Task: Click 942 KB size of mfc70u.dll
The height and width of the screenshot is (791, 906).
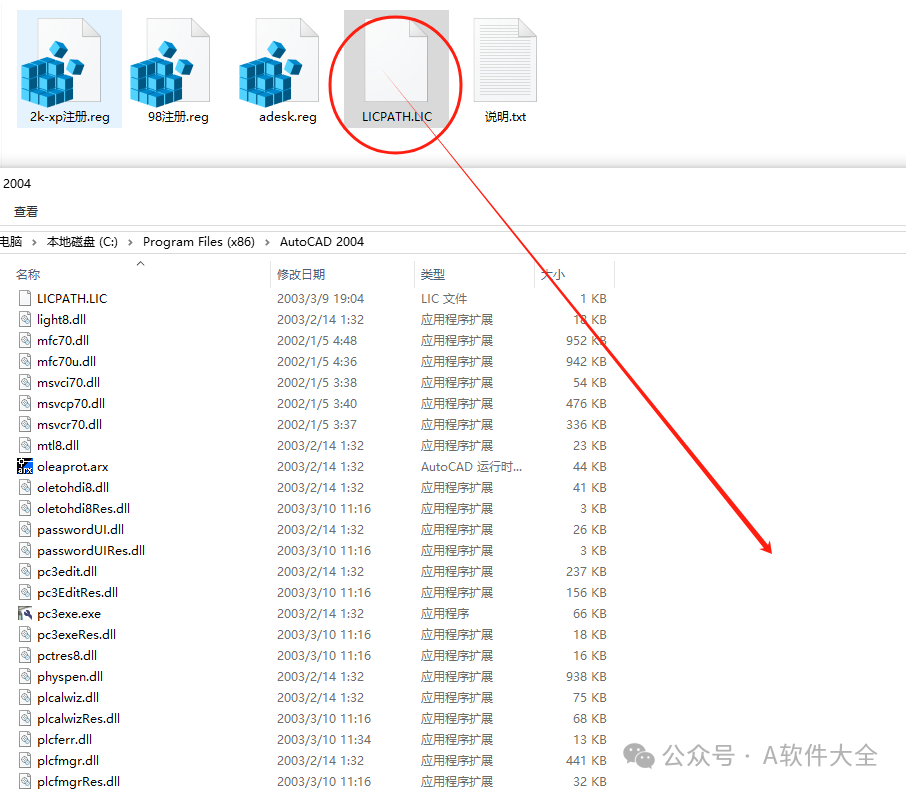Action: 586,361
